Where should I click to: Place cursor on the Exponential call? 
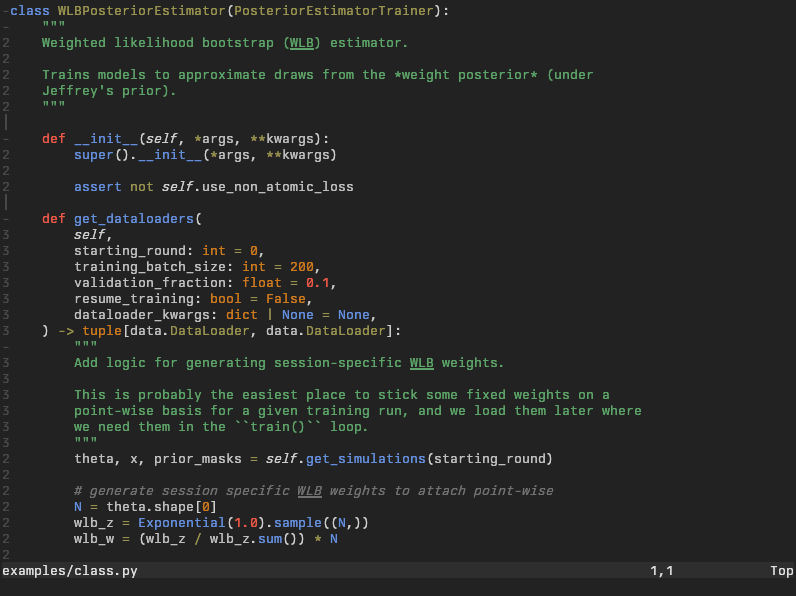pos(181,523)
